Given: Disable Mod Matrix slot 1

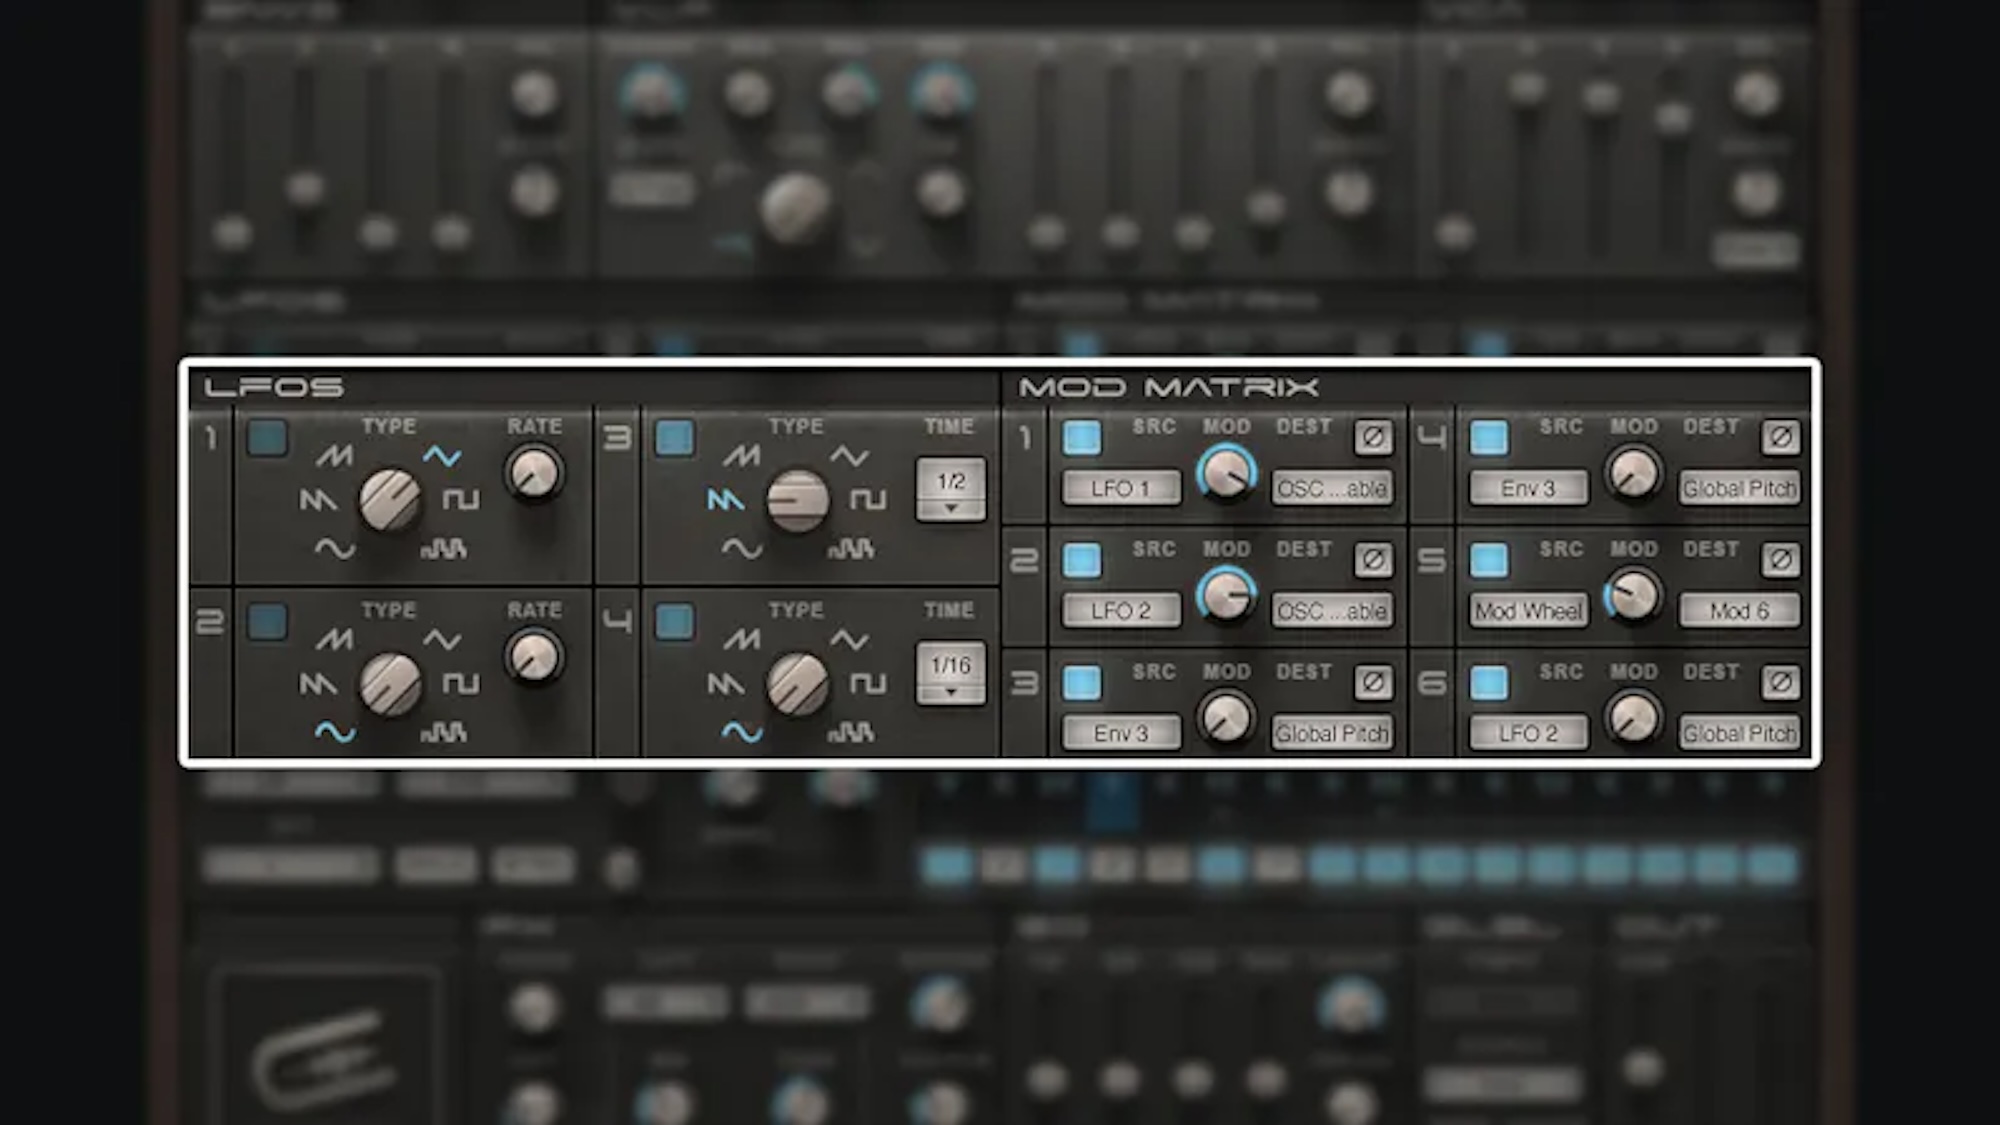Looking at the screenshot, I should pos(1082,438).
